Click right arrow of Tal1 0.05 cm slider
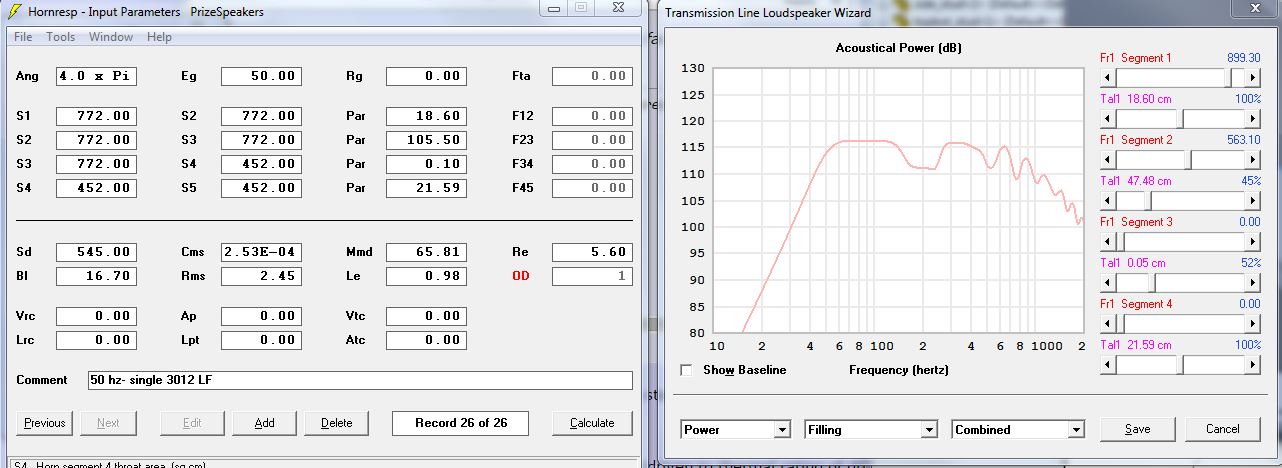Viewport: 1282px width, 468px height. click(1252, 282)
